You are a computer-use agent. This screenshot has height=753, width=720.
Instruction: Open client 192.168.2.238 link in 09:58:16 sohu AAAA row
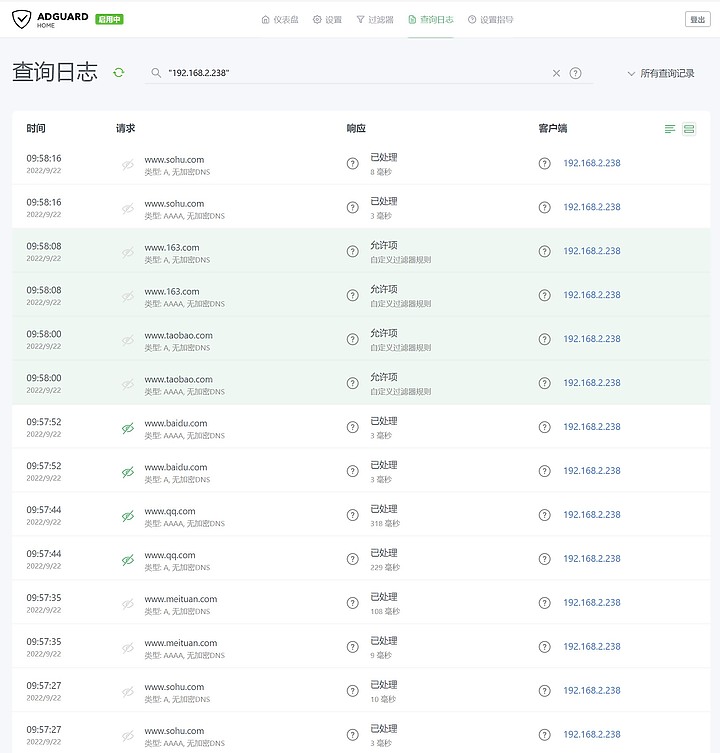[x=592, y=207]
